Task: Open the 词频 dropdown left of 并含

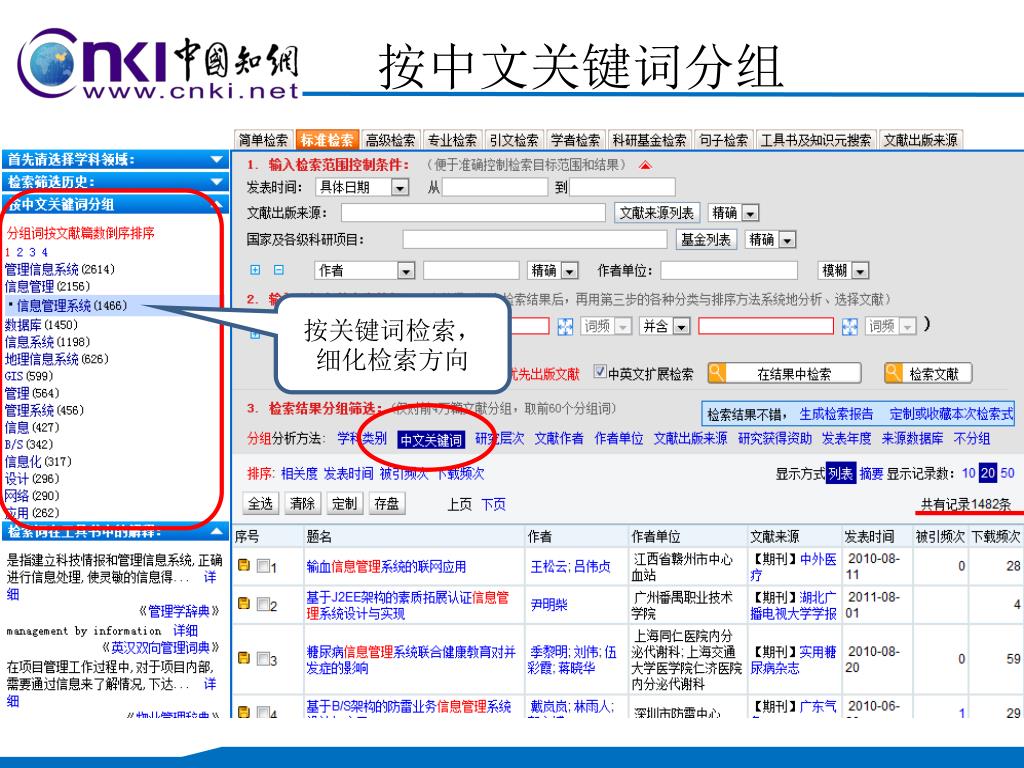Action: coord(624,326)
